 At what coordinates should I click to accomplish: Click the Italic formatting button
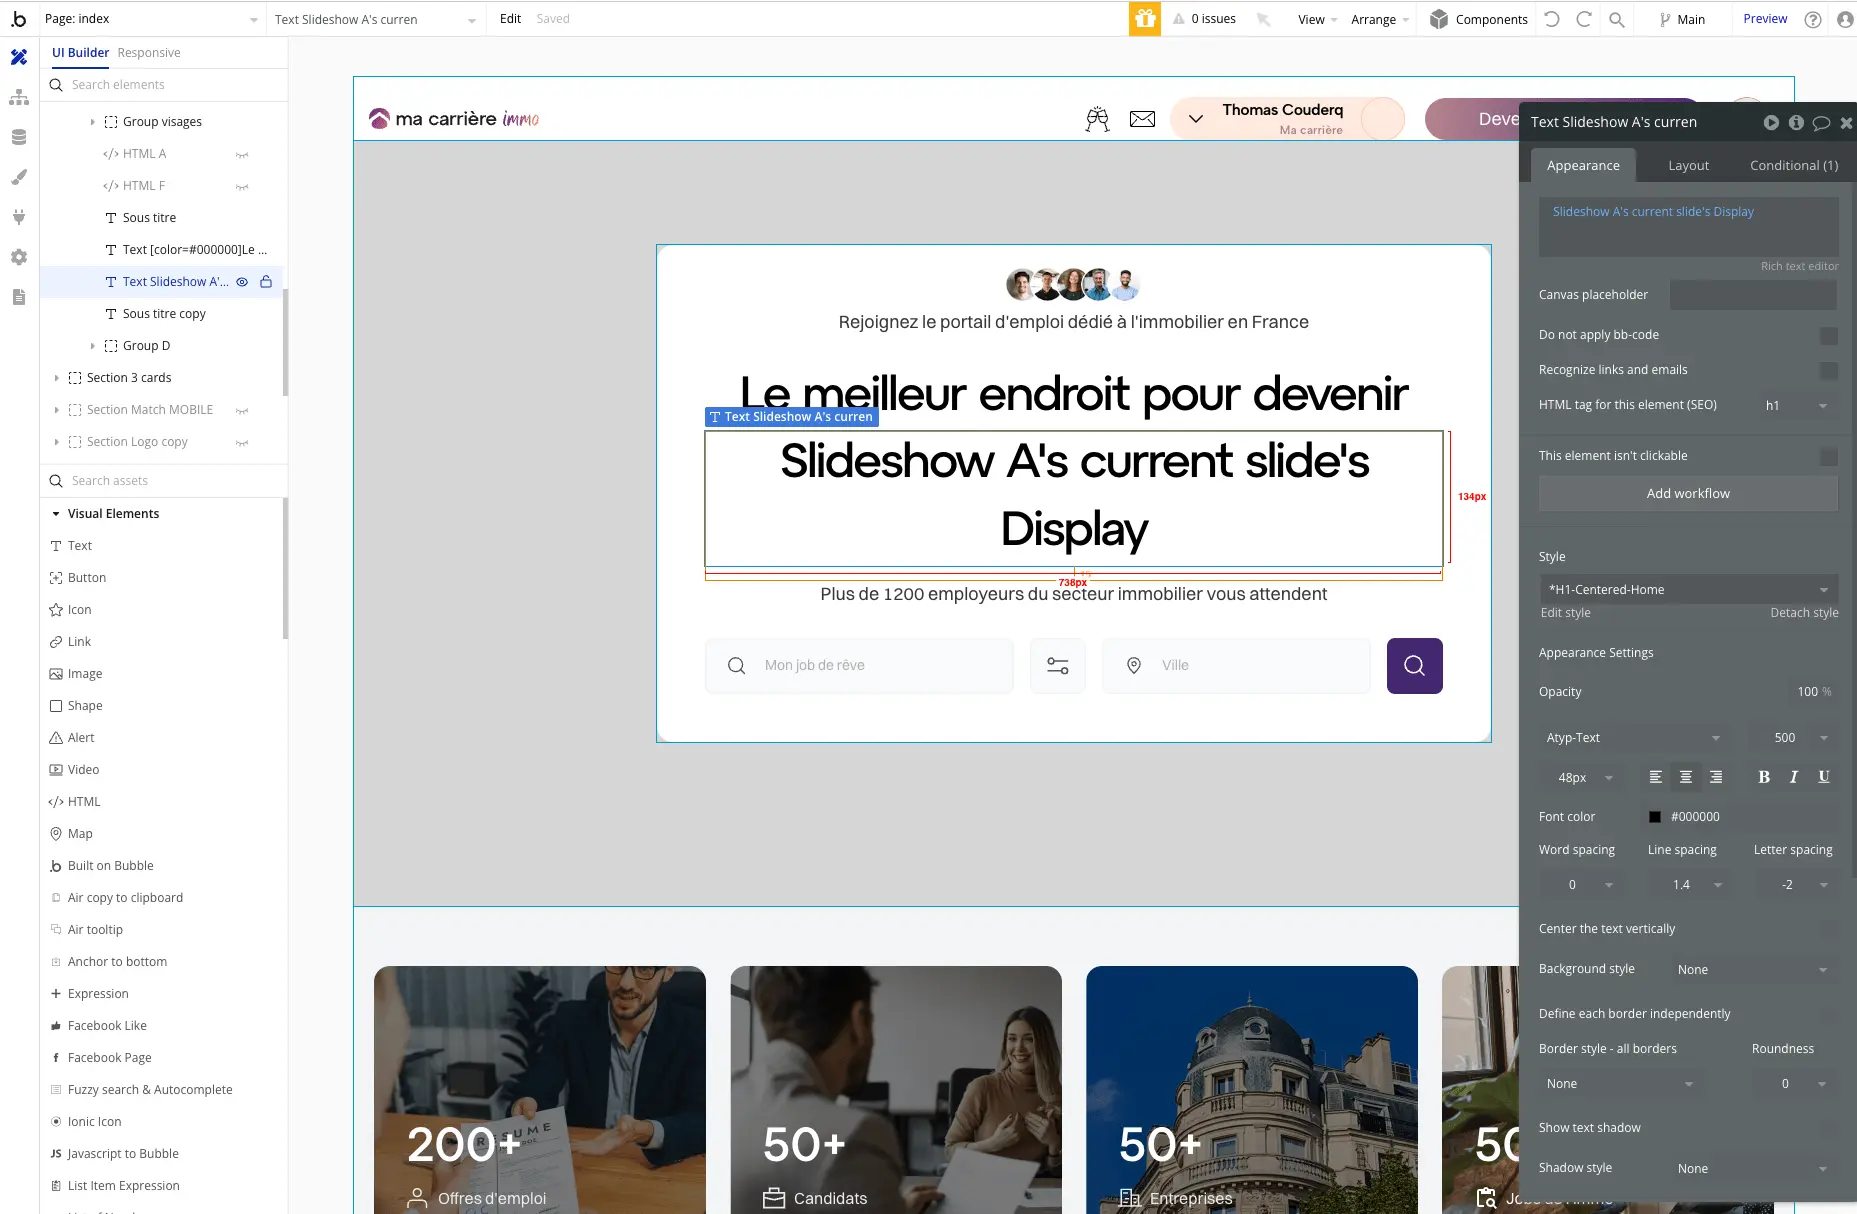click(1794, 777)
